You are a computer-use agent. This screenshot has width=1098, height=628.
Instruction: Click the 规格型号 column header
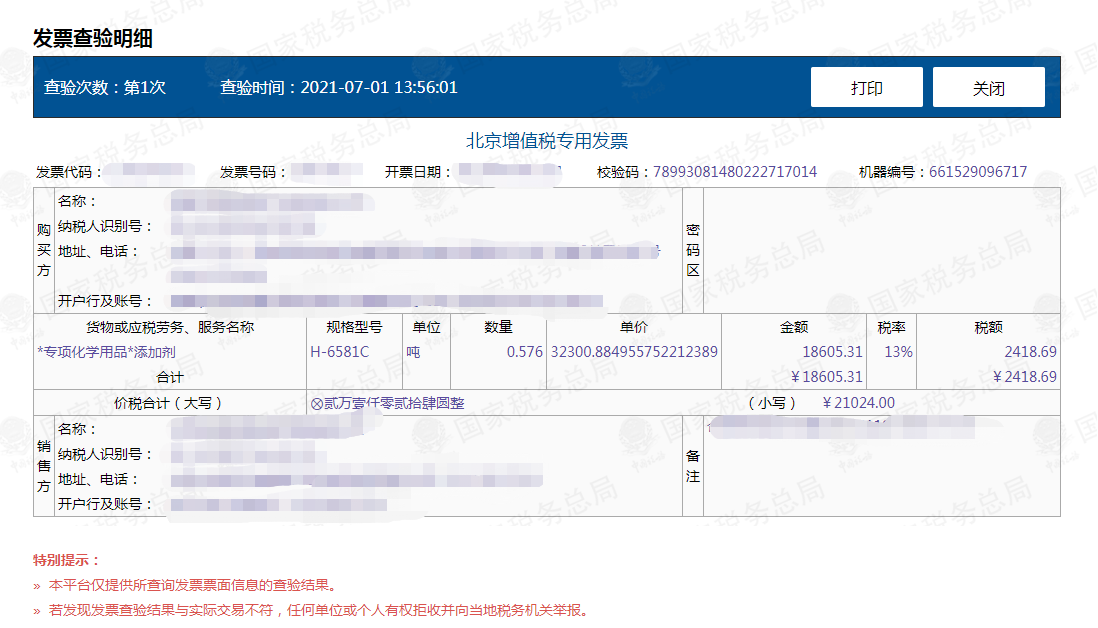tap(354, 327)
